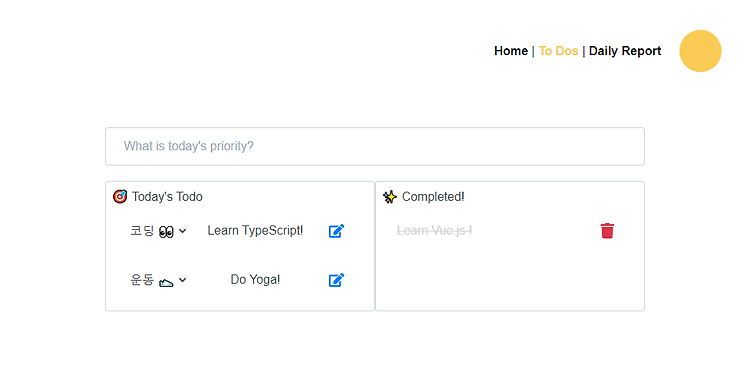Click chevron arrow next to 코딩 label
The image size is (750, 378).
pos(183,231)
